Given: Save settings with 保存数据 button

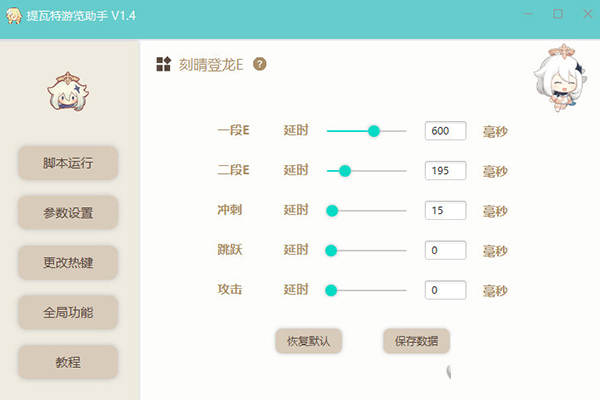Looking at the screenshot, I should click(x=416, y=341).
